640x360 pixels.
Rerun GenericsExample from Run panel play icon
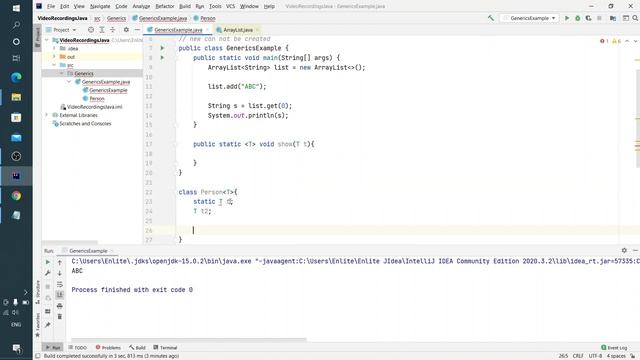coord(48,262)
